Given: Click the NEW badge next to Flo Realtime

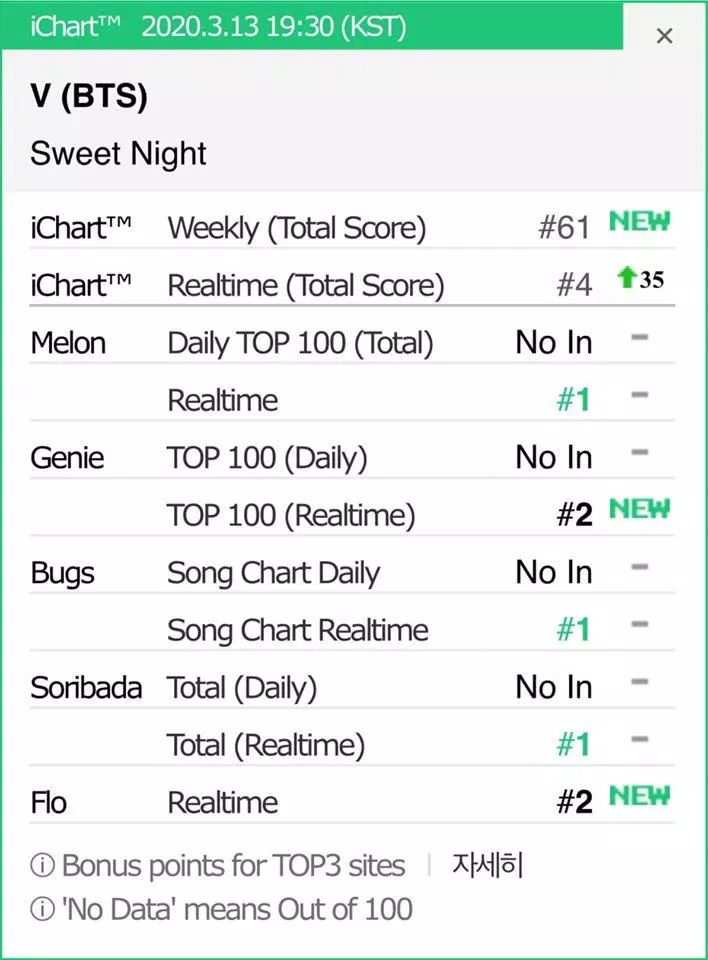Looking at the screenshot, I should tap(639, 796).
